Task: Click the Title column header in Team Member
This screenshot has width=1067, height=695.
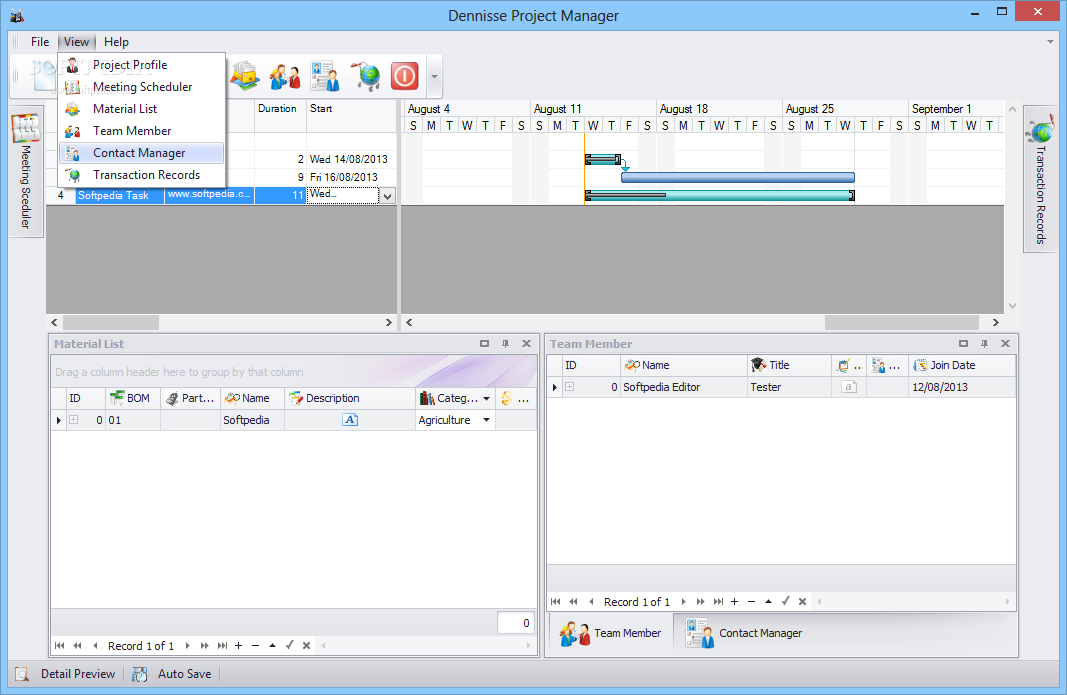Action: 789,366
